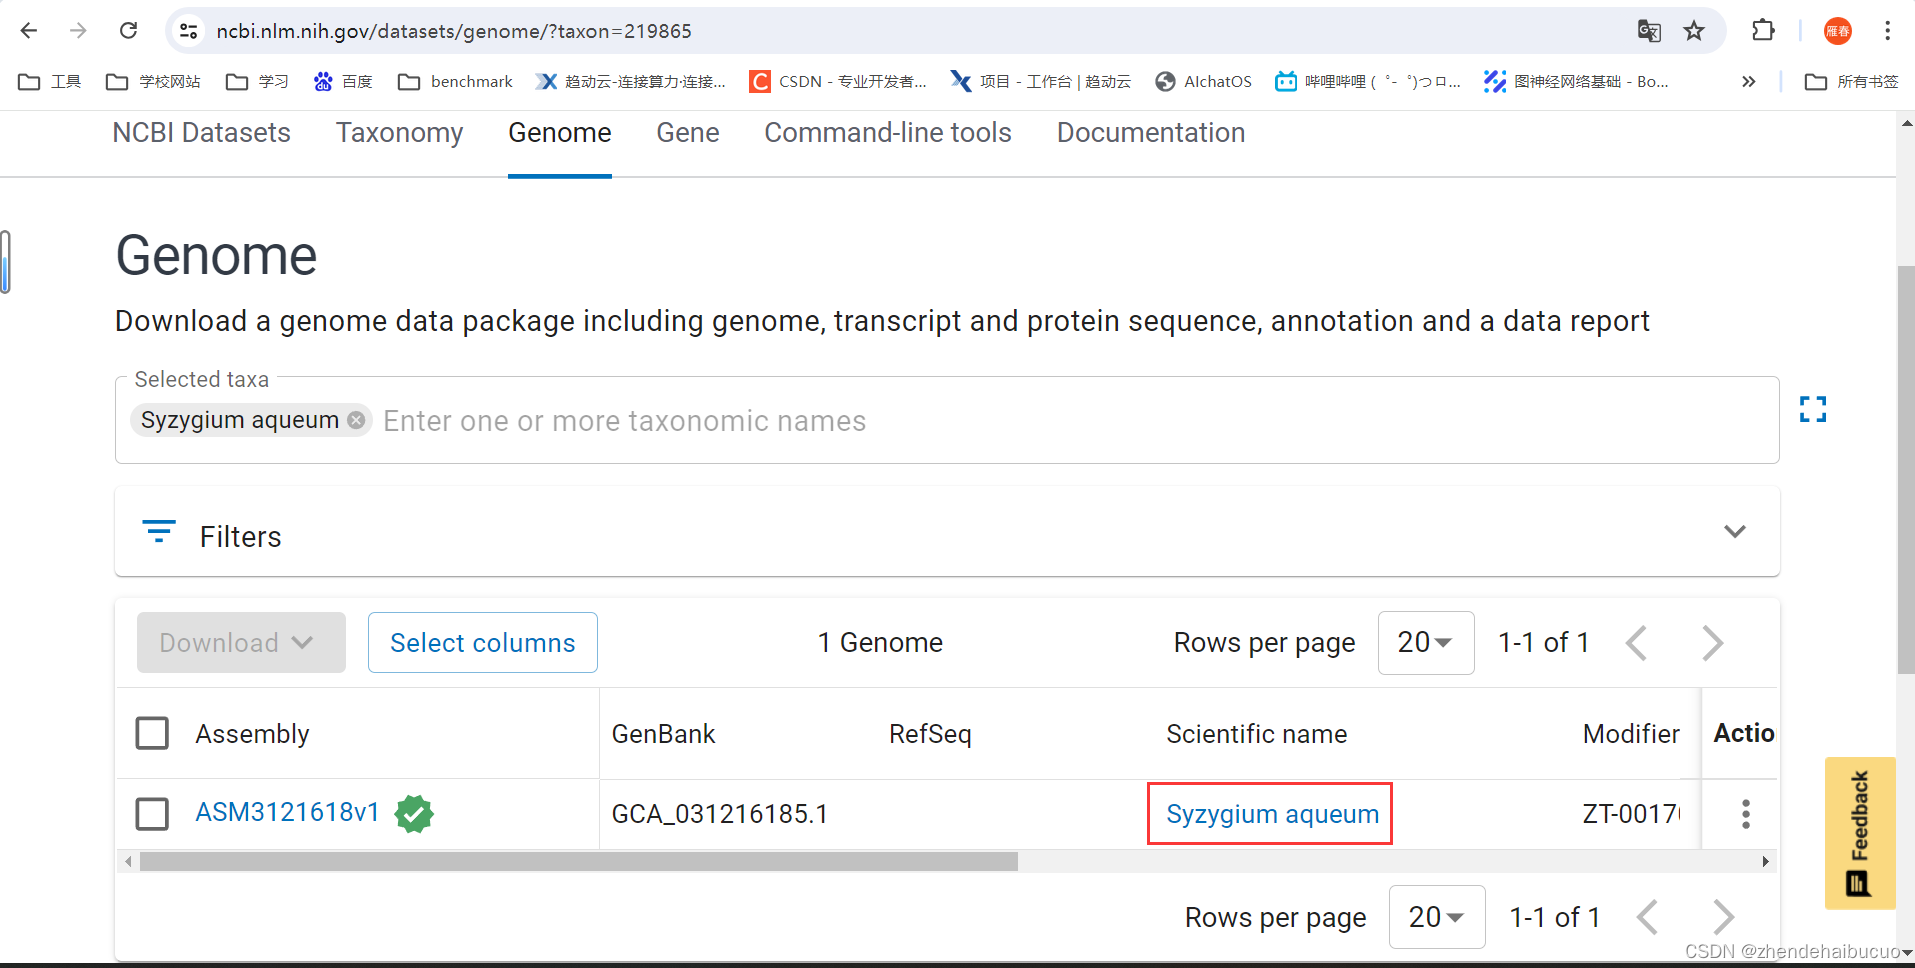Open the Download dropdown

point(240,642)
